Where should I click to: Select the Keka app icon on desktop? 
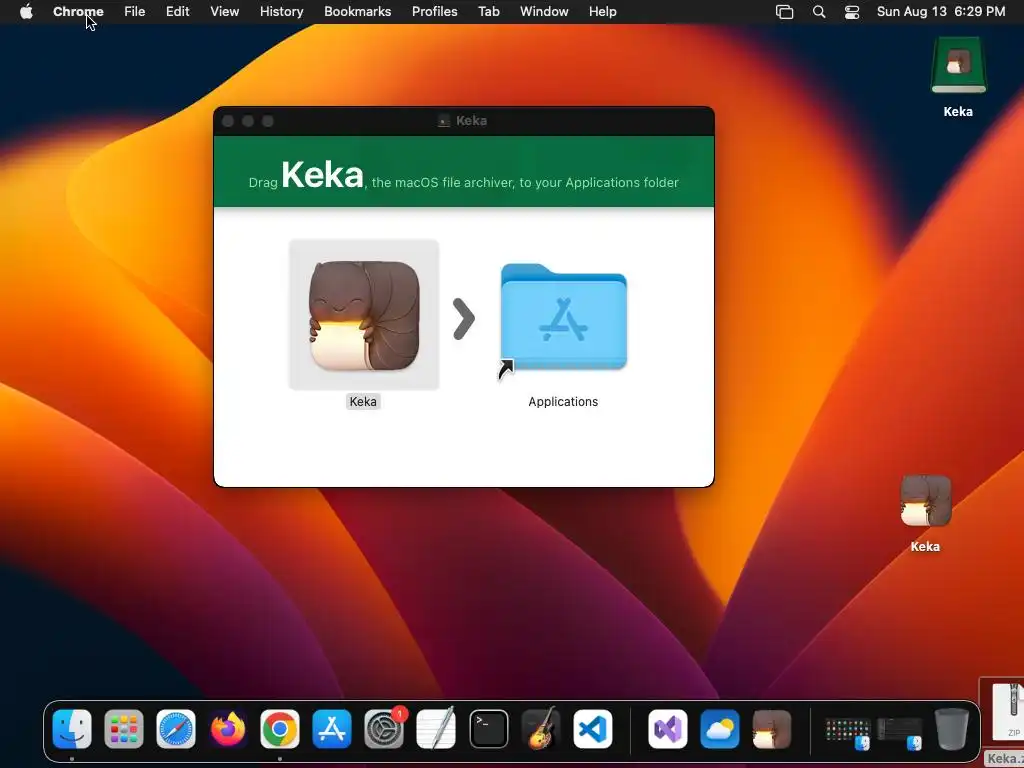(x=925, y=501)
